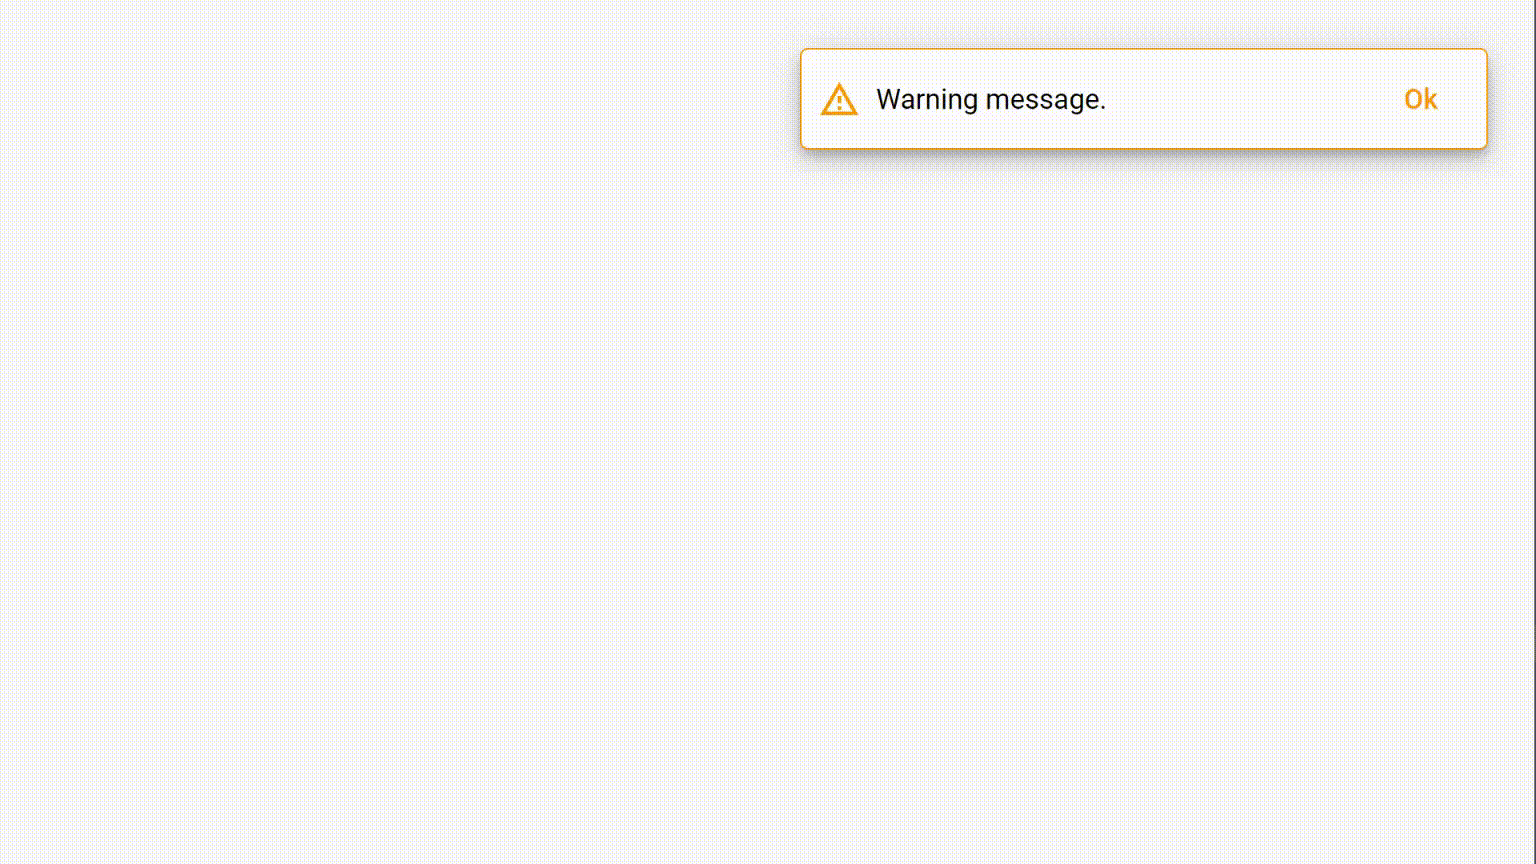This screenshot has width=1536, height=864.
Task: Acknowledge the alert via the orange Ok label
Action: pos(1420,99)
